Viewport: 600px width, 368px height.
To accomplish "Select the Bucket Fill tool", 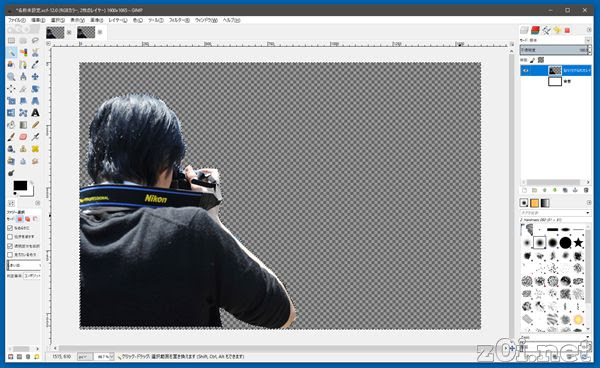I will [x=11, y=125].
